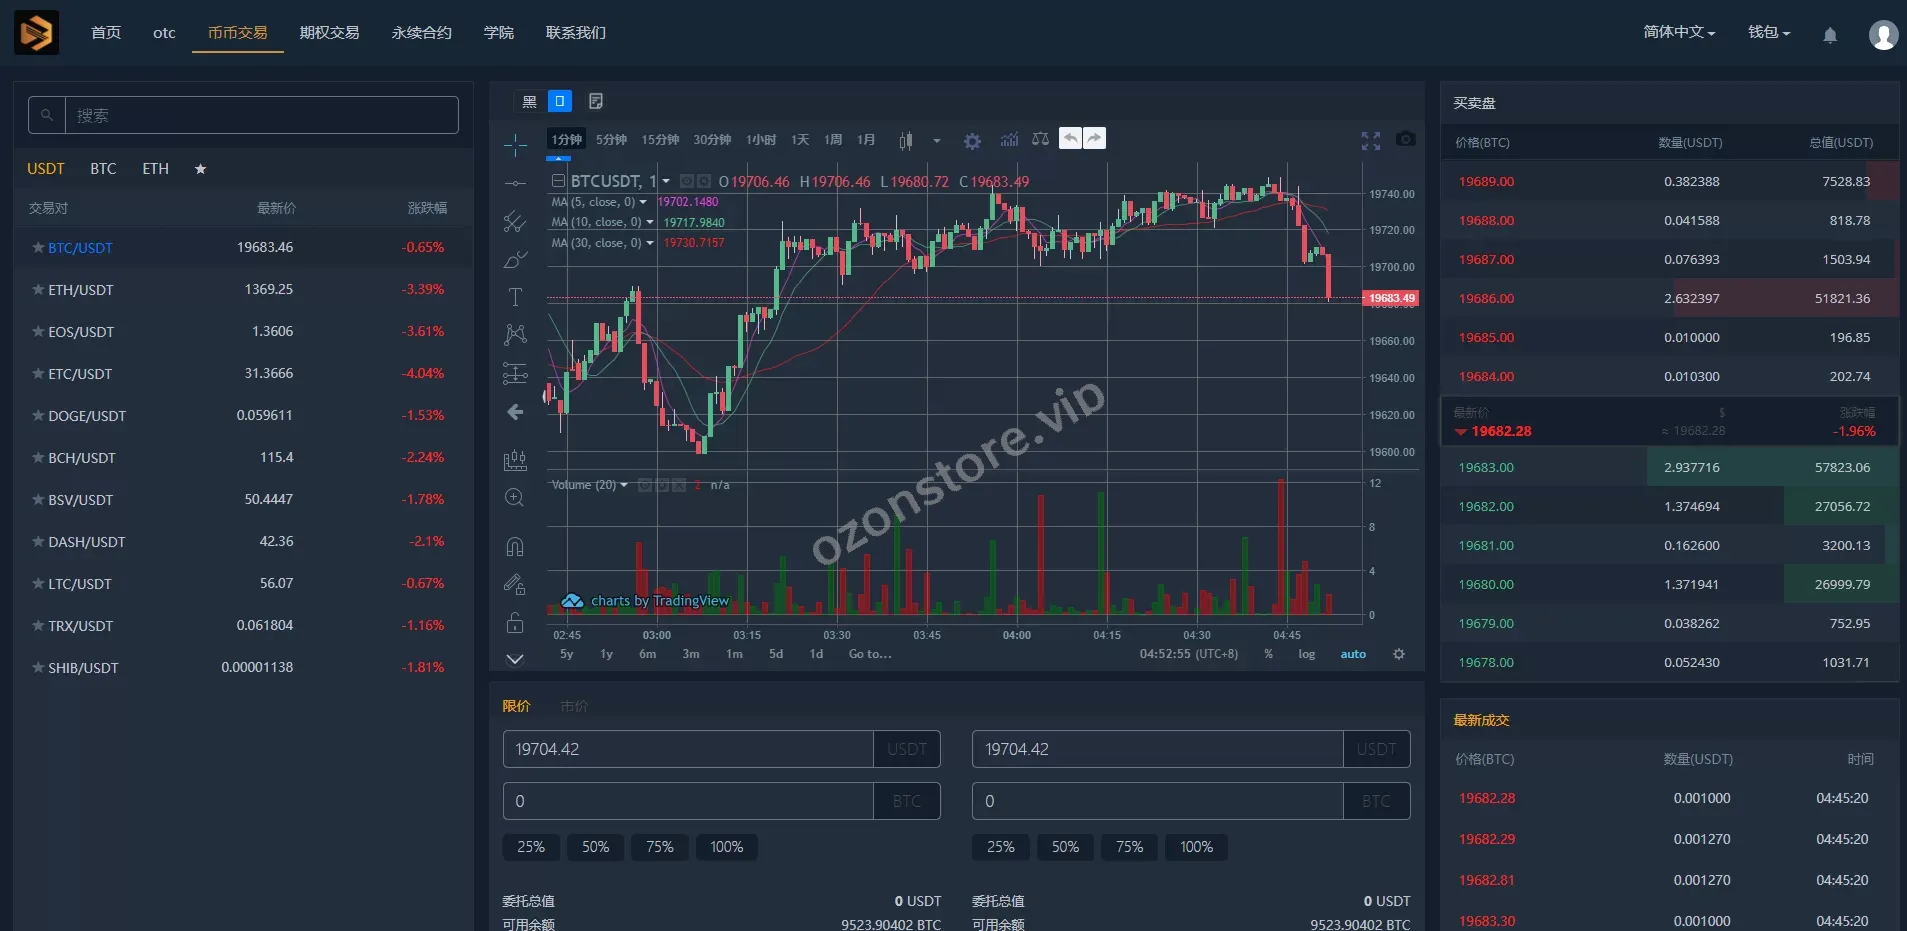
Task: Select the BTC market tab
Action: point(103,169)
